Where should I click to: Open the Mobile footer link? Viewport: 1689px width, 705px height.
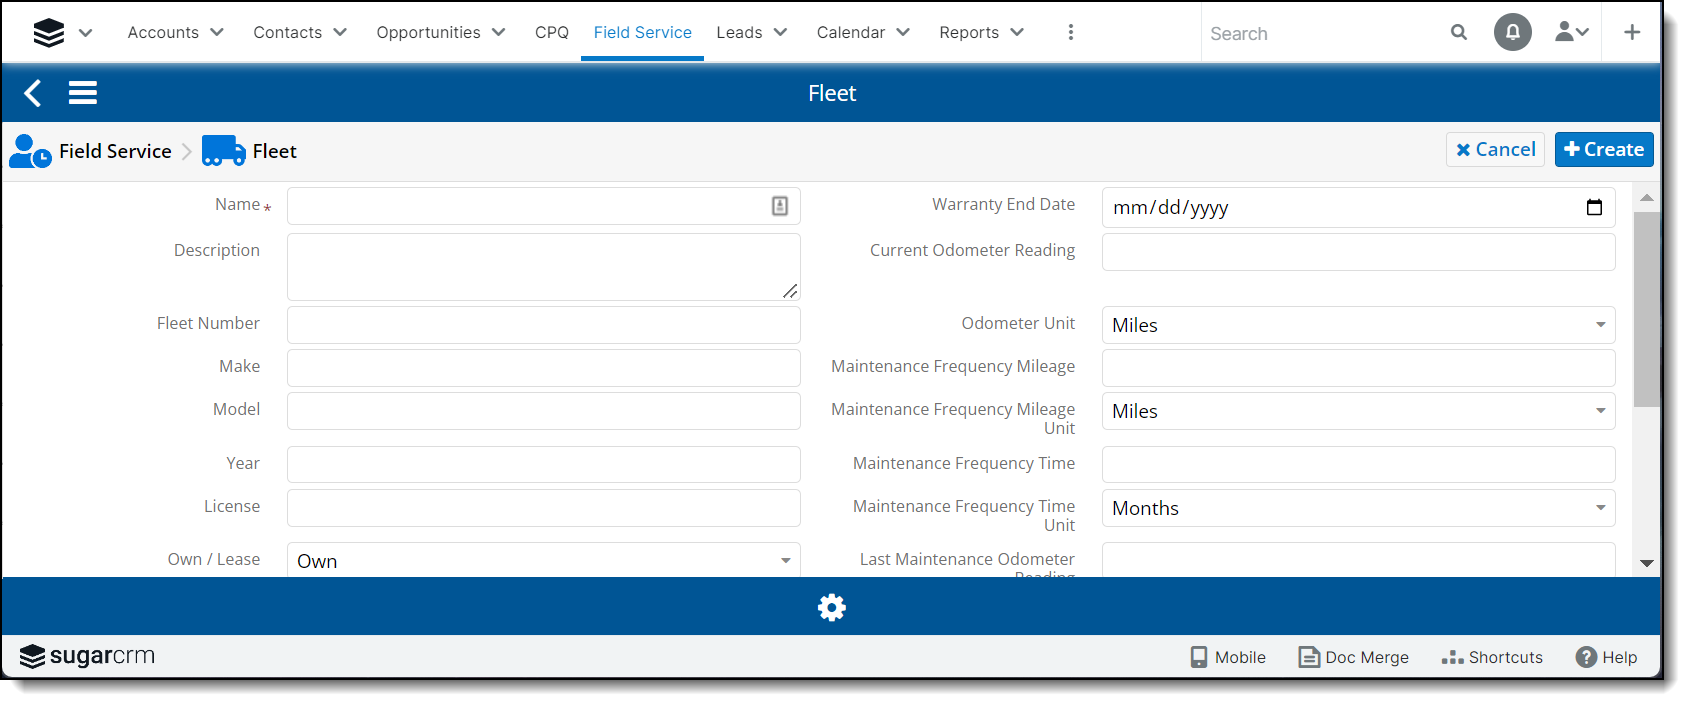[1228, 657]
